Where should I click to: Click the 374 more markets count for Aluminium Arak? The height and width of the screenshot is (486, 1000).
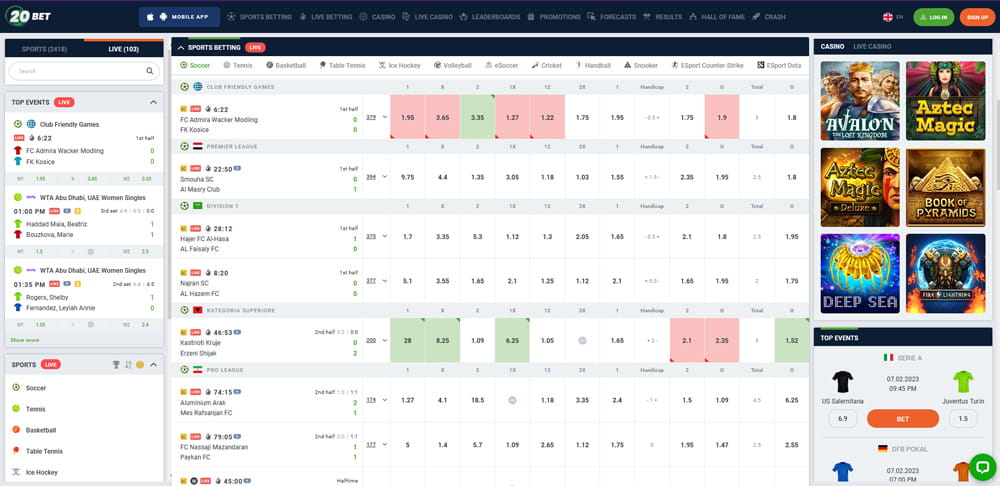point(371,401)
